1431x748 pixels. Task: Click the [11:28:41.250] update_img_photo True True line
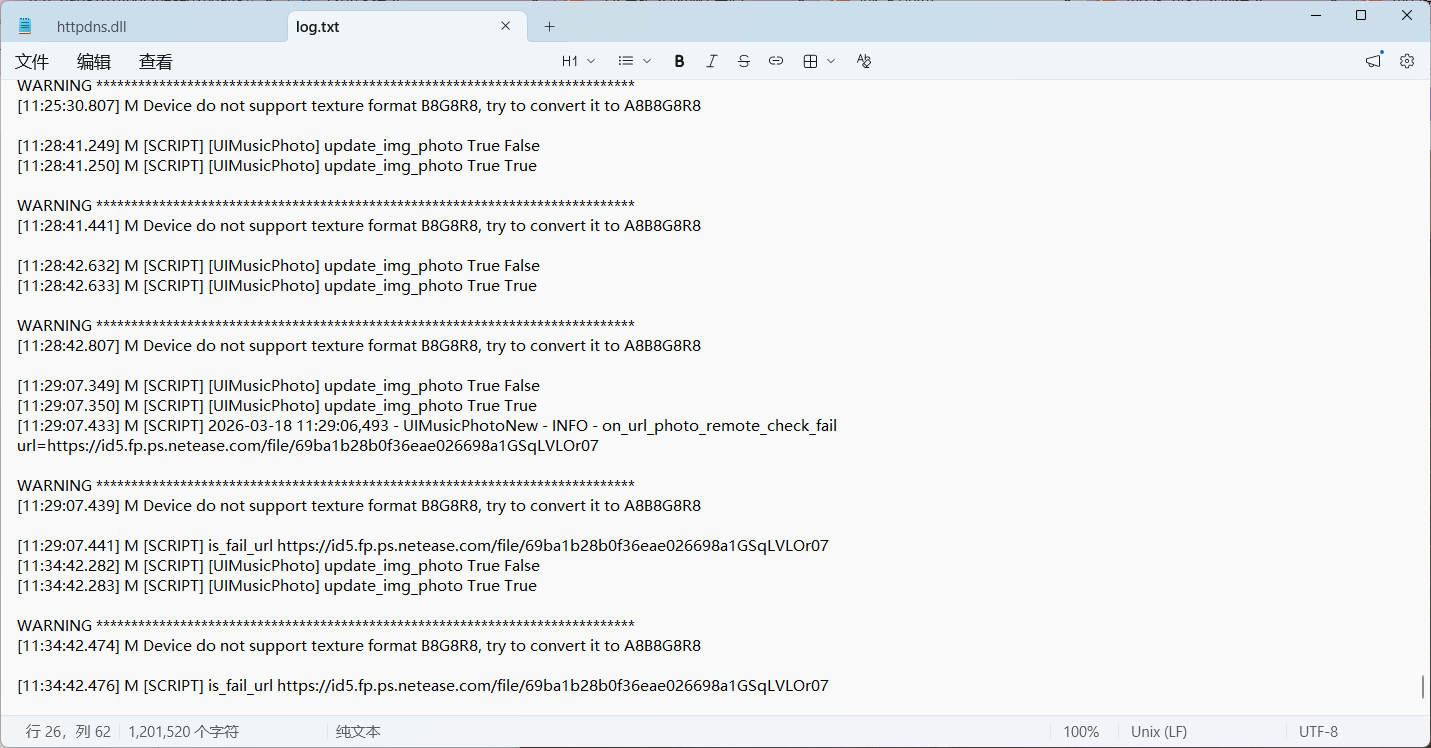(x=277, y=166)
